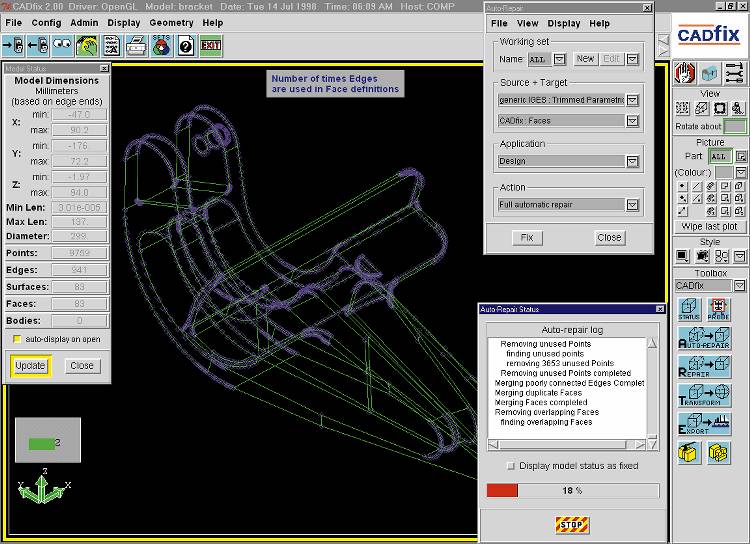Click the red stop-hand icon in right panel

point(685,73)
